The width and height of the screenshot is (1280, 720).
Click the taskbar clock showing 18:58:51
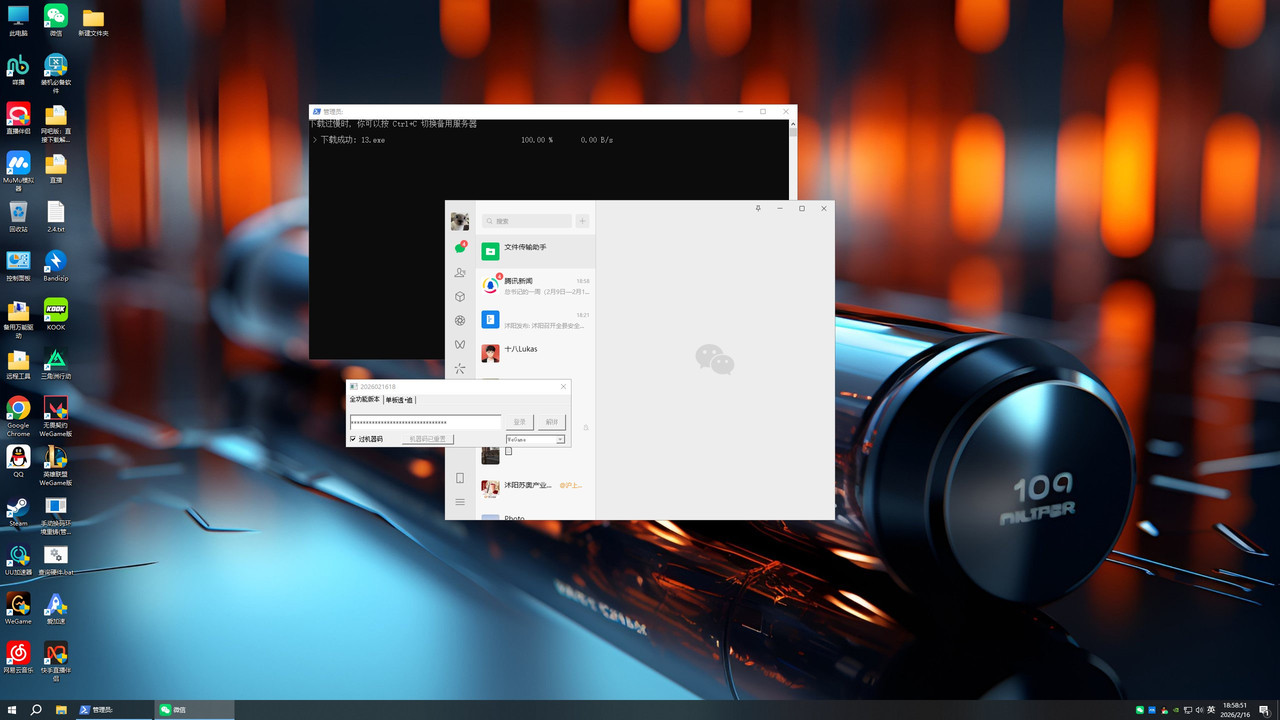click(1235, 710)
